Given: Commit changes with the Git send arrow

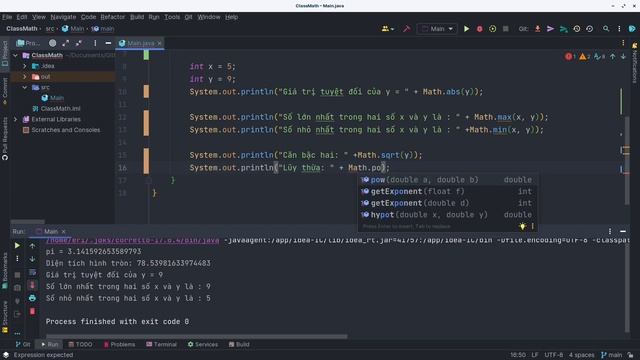Looking at the screenshot, I should pos(551,29).
